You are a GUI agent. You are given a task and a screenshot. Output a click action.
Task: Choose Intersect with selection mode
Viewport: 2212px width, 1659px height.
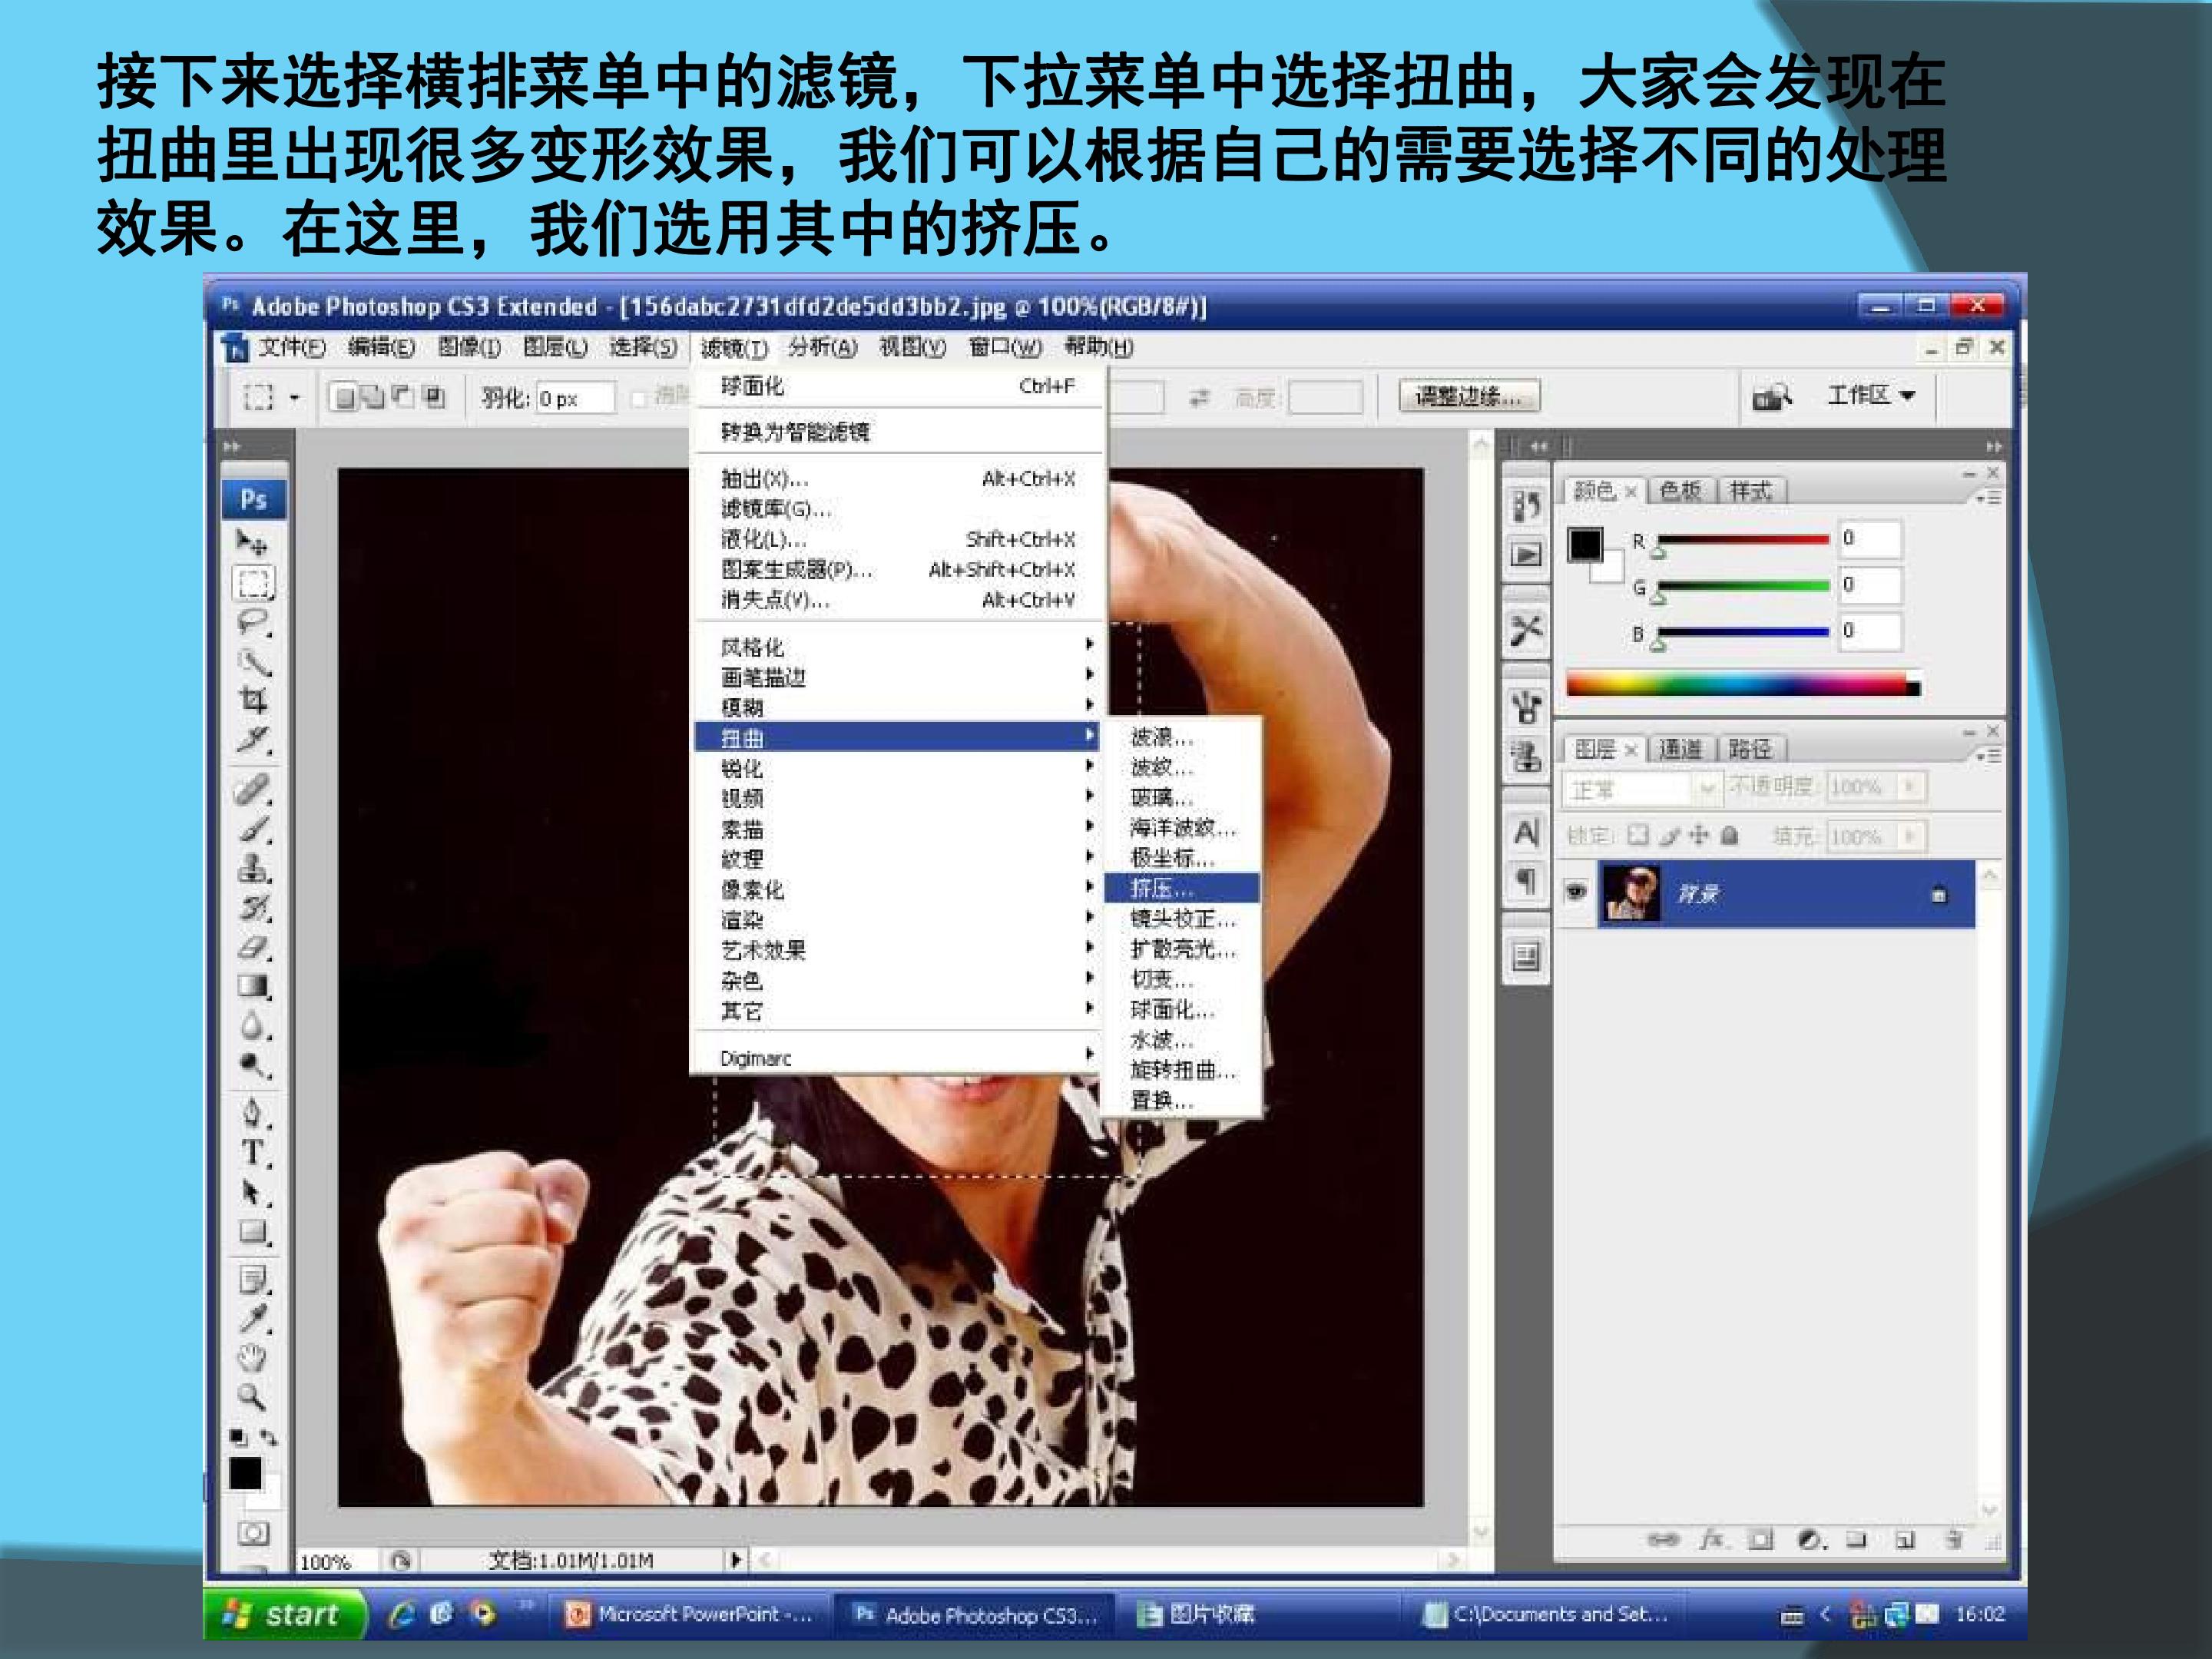coord(434,397)
